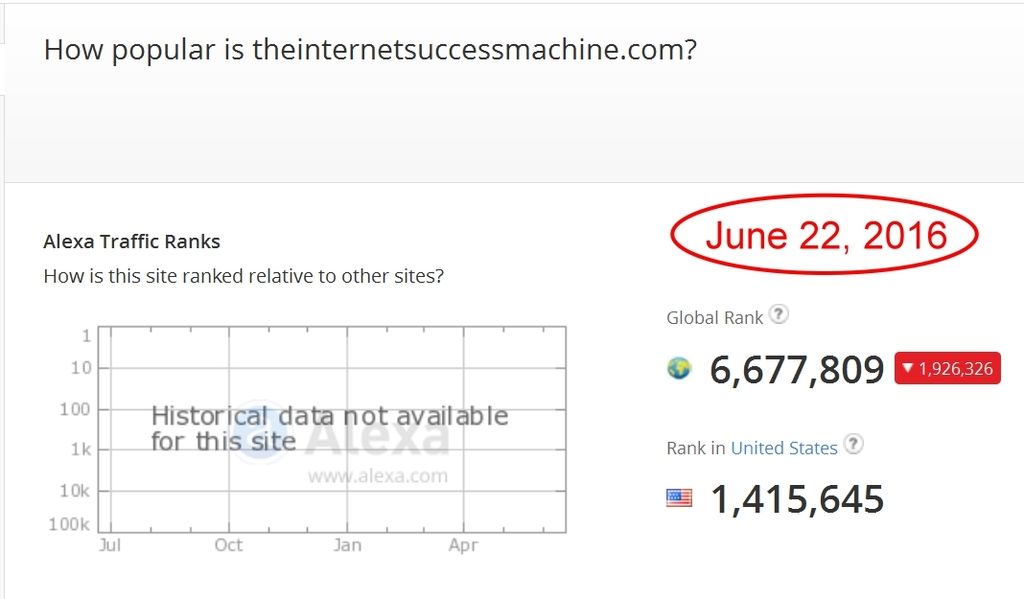Click the United States flag icon
Image resolution: width=1024 pixels, height=599 pixels.
[679, 498]
